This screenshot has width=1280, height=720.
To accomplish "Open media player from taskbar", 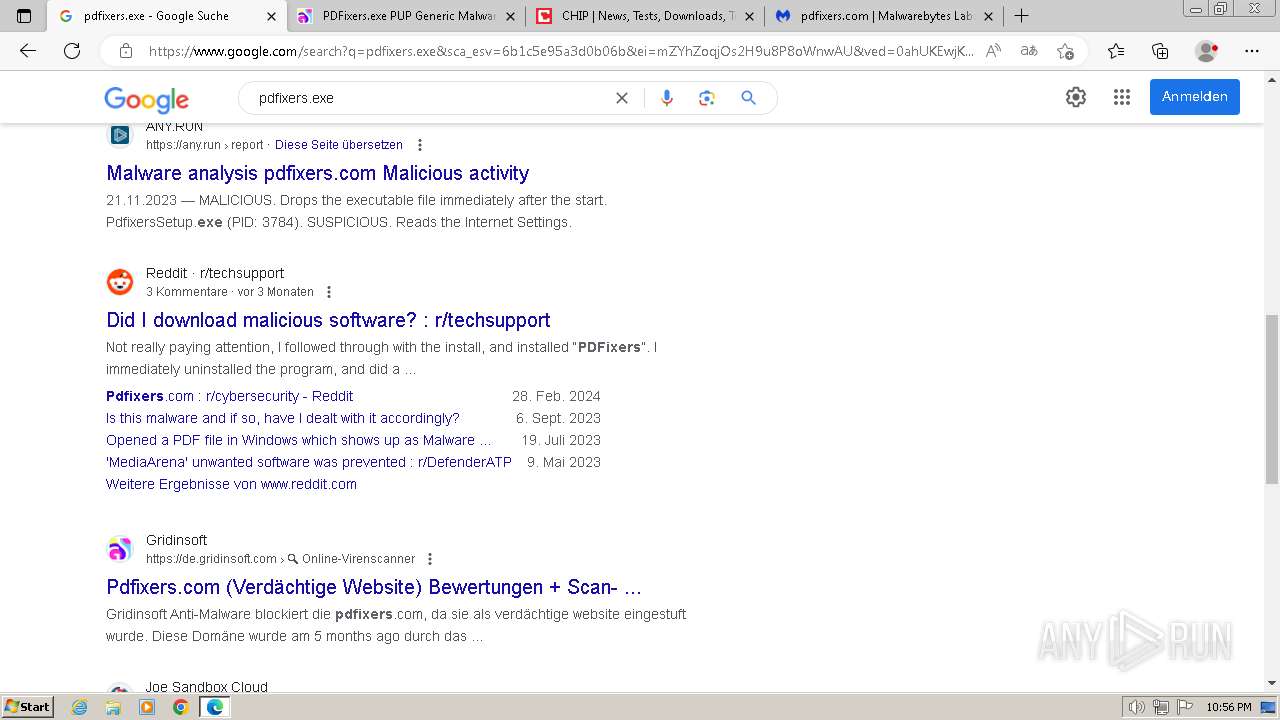I will (147, 707).
